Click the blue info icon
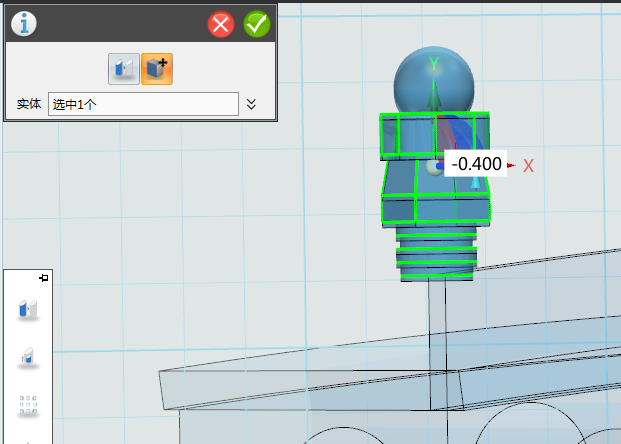621x444 pixels. 23,23
